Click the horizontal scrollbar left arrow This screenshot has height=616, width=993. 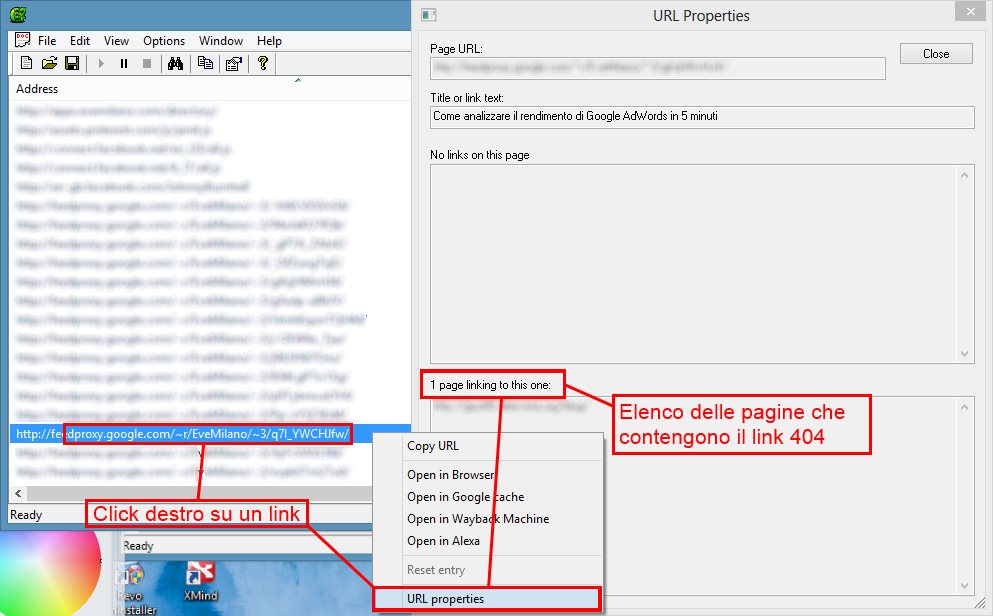pos(18,493)
